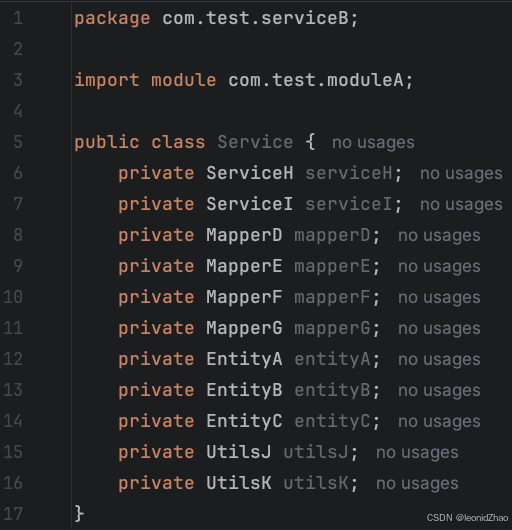Click the entityC field name
This screenshot has height=530, width=512.
(x=332, y=421)
